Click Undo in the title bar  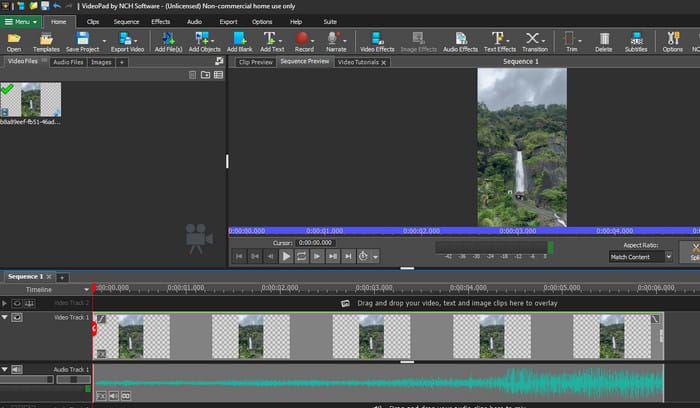click(x=57, y=6)
